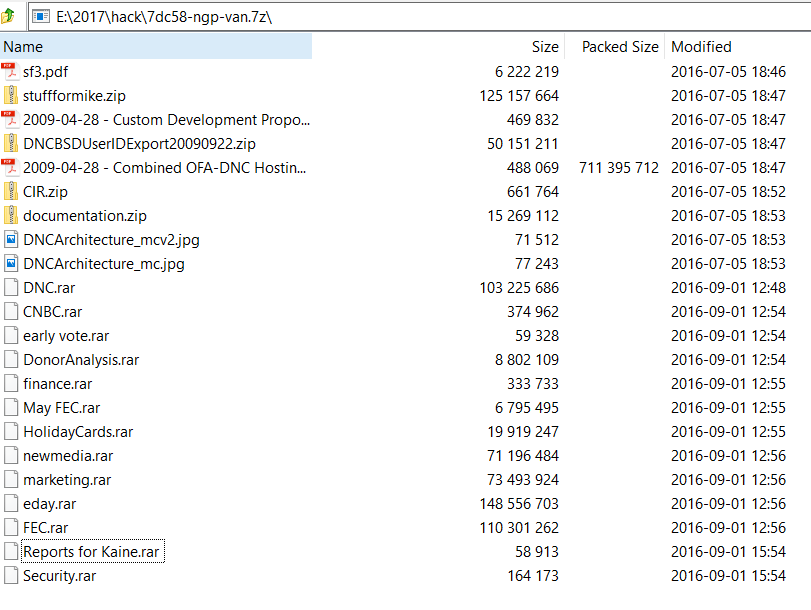Select DonorAnalysis.rar in the file list
Viewport: 811px width, 610px height.
pyautogui.click(x=81, y=360)
